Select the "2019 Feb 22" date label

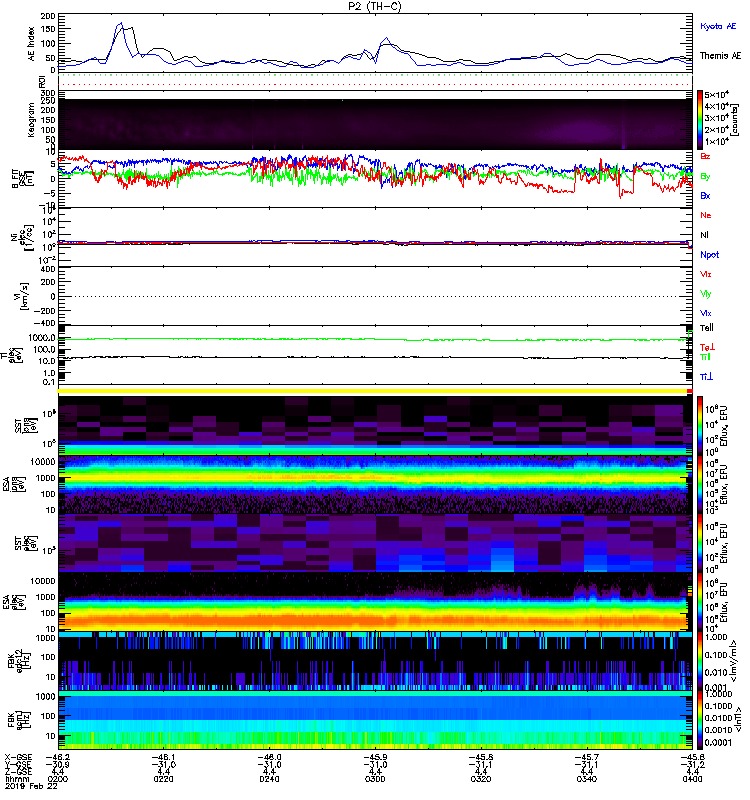[x=32, y=786]
